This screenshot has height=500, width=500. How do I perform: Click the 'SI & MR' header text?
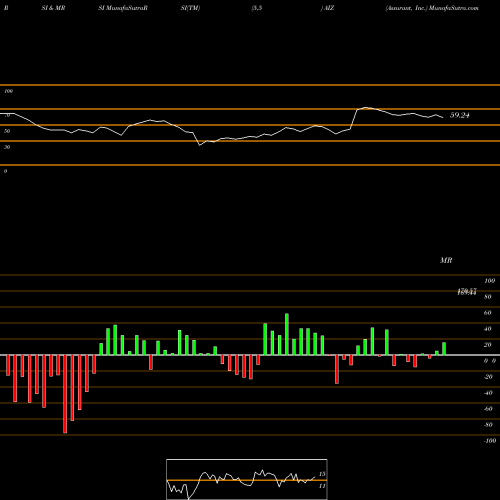[53, 8]
